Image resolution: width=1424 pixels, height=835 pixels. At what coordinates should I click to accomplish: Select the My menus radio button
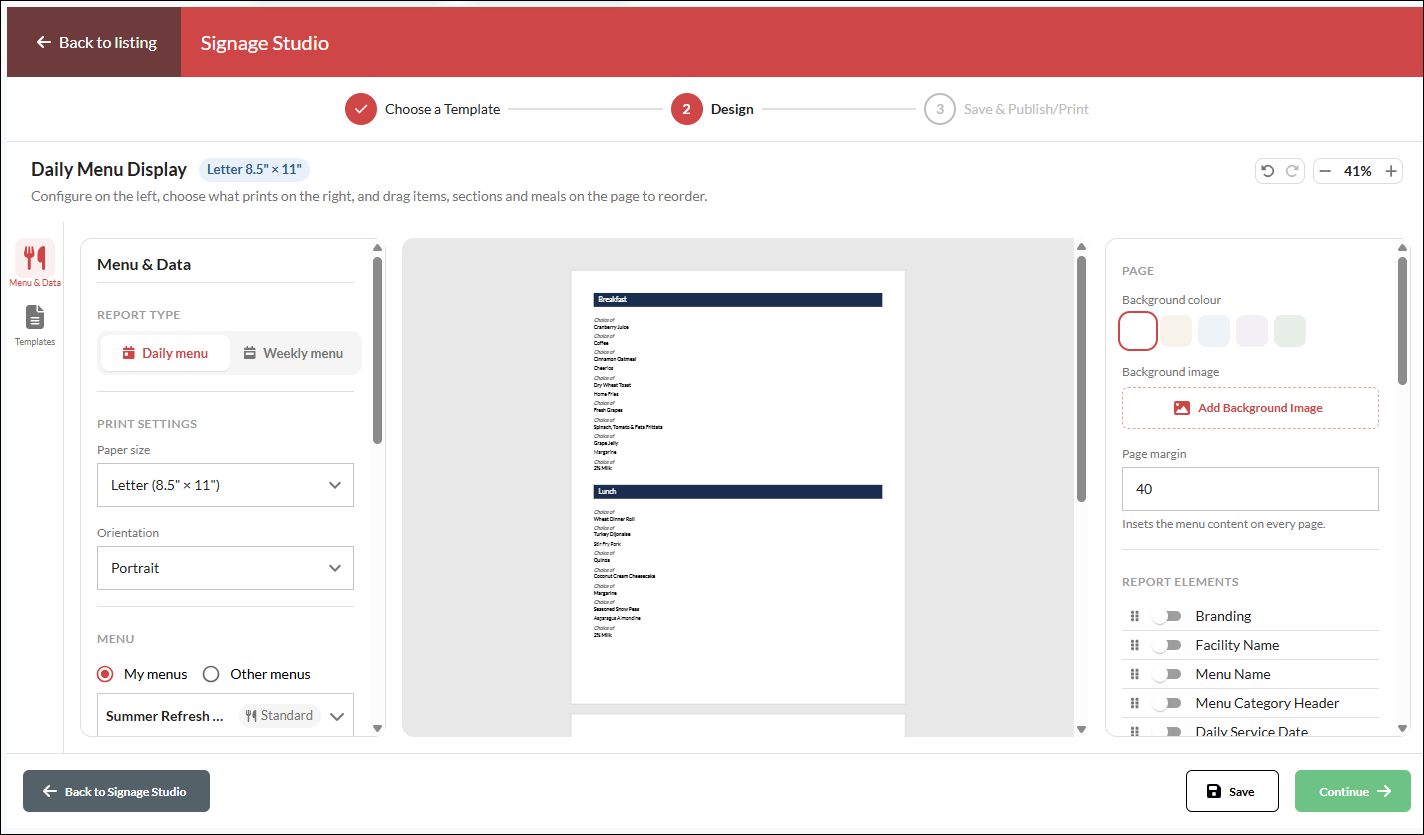point(105,674)
